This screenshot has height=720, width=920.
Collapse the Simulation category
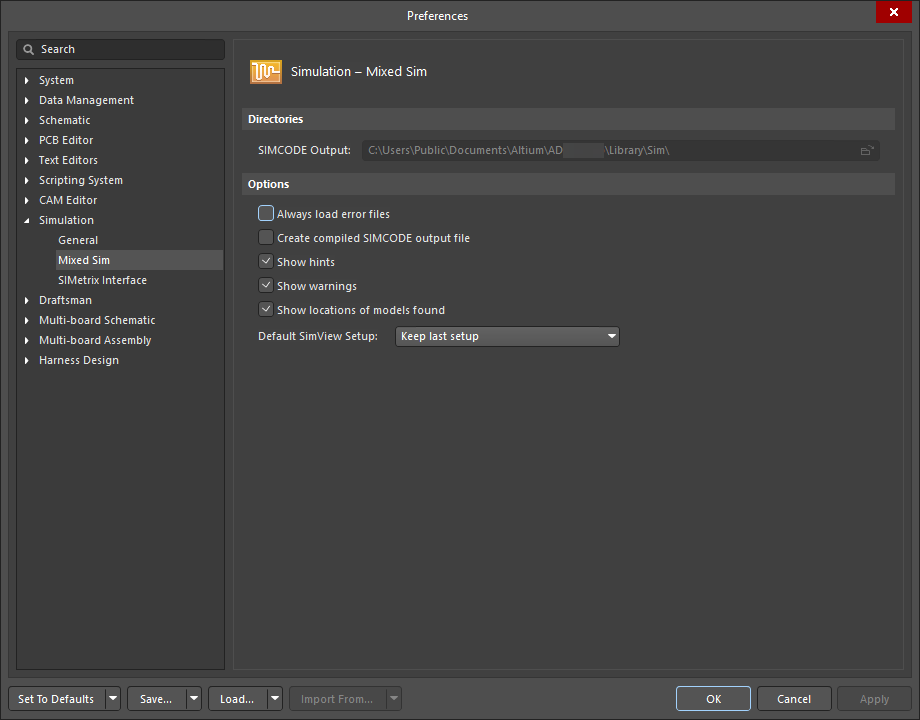pyautogui.click(x=26, y=220)
